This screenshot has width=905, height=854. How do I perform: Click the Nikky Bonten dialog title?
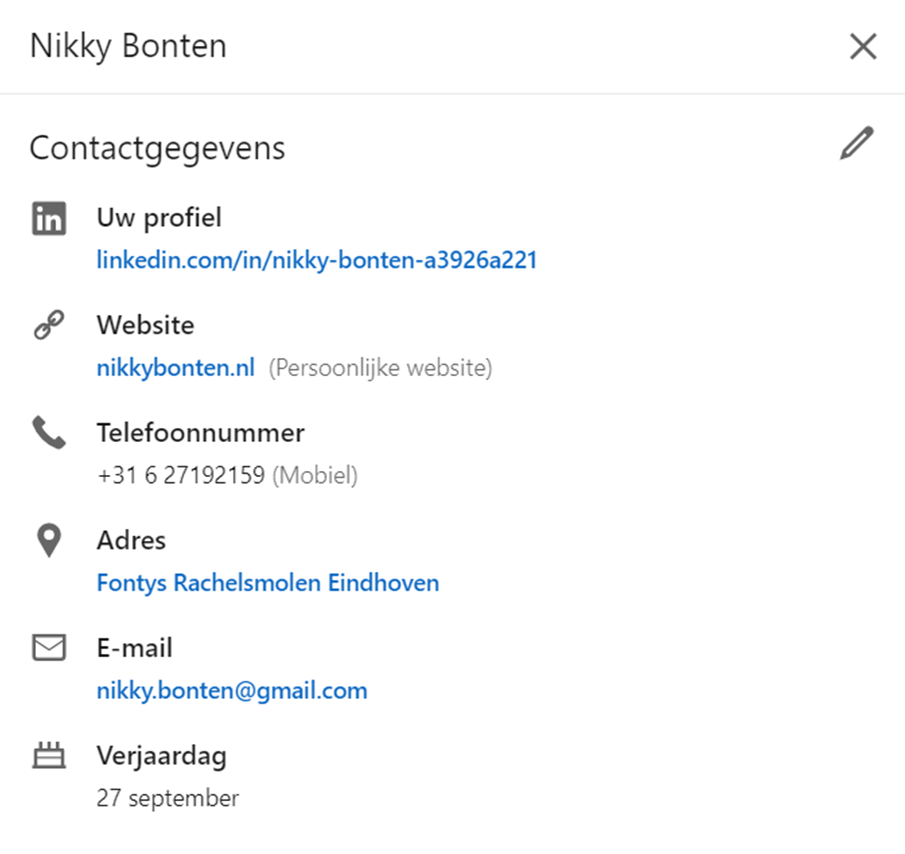[128, 47]
